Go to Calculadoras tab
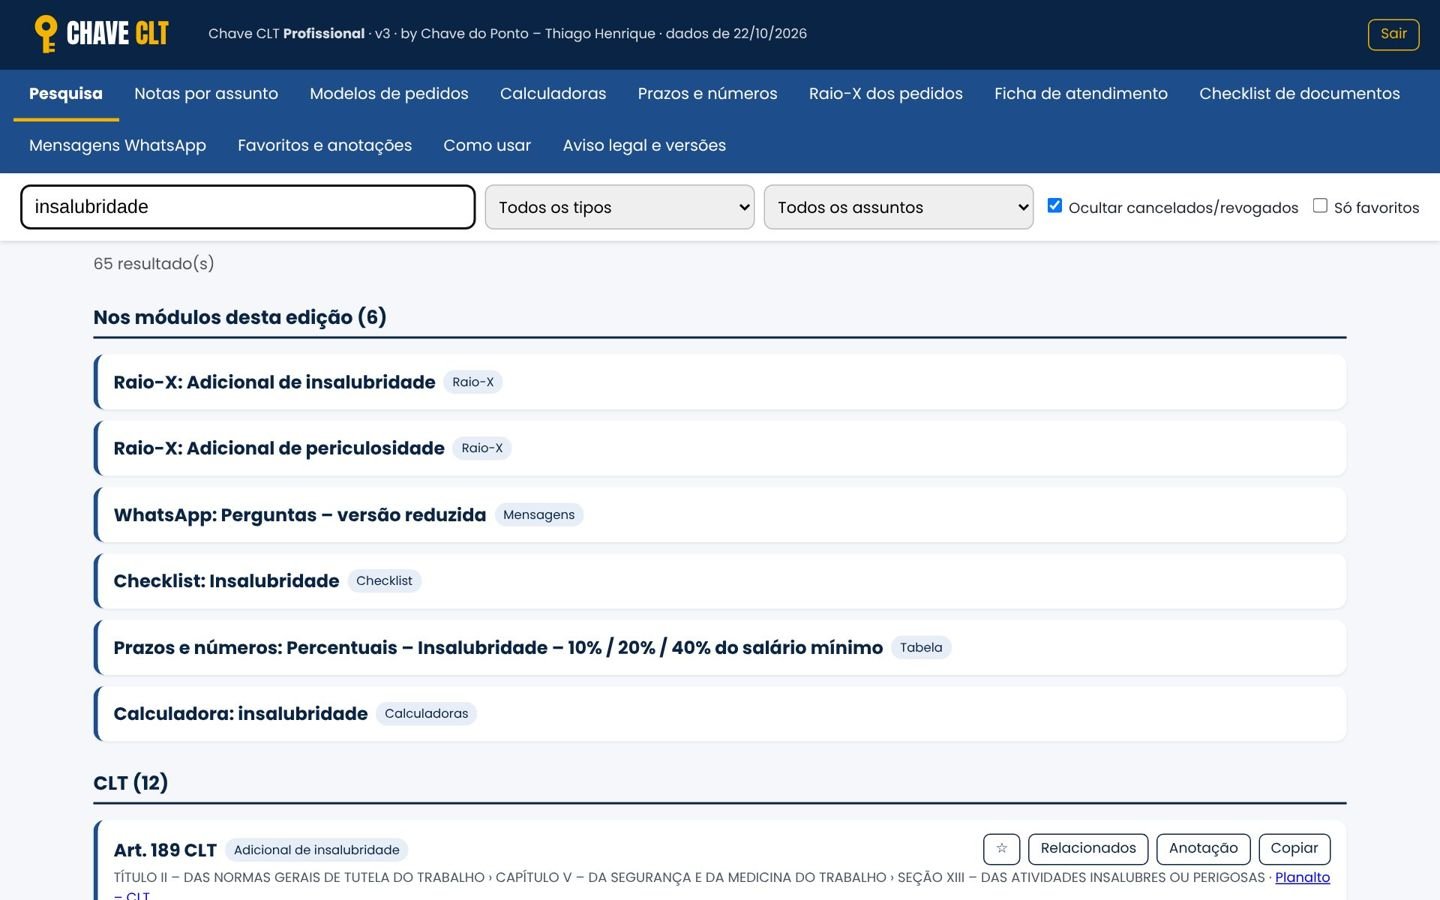The width and height of the screenshot is (1440, 900). coord(553,94)
